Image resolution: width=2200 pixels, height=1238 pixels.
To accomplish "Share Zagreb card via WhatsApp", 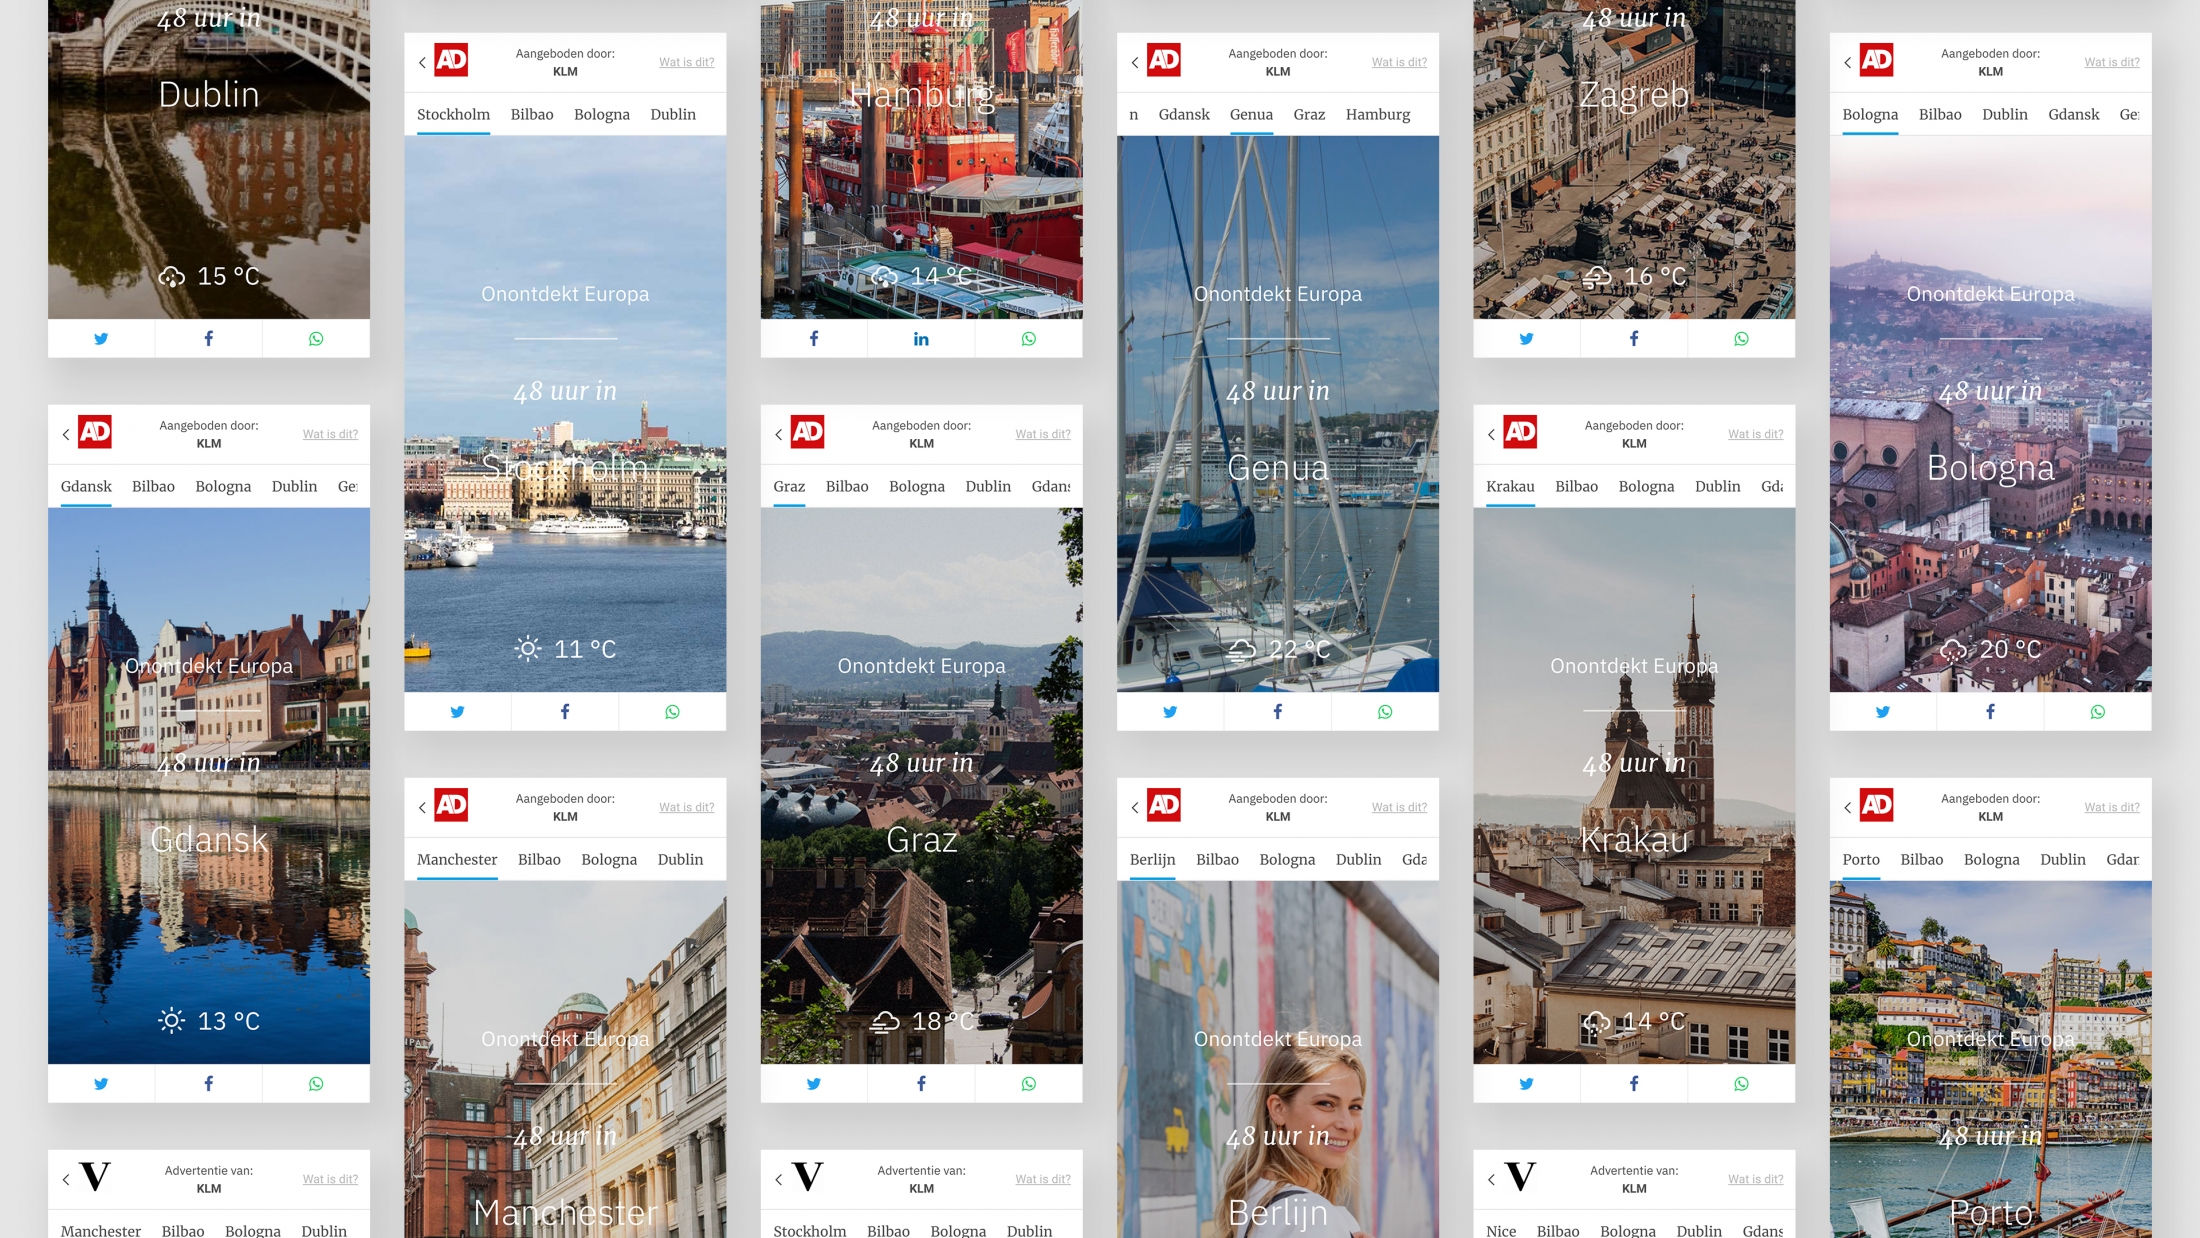I will (1741, 339).
